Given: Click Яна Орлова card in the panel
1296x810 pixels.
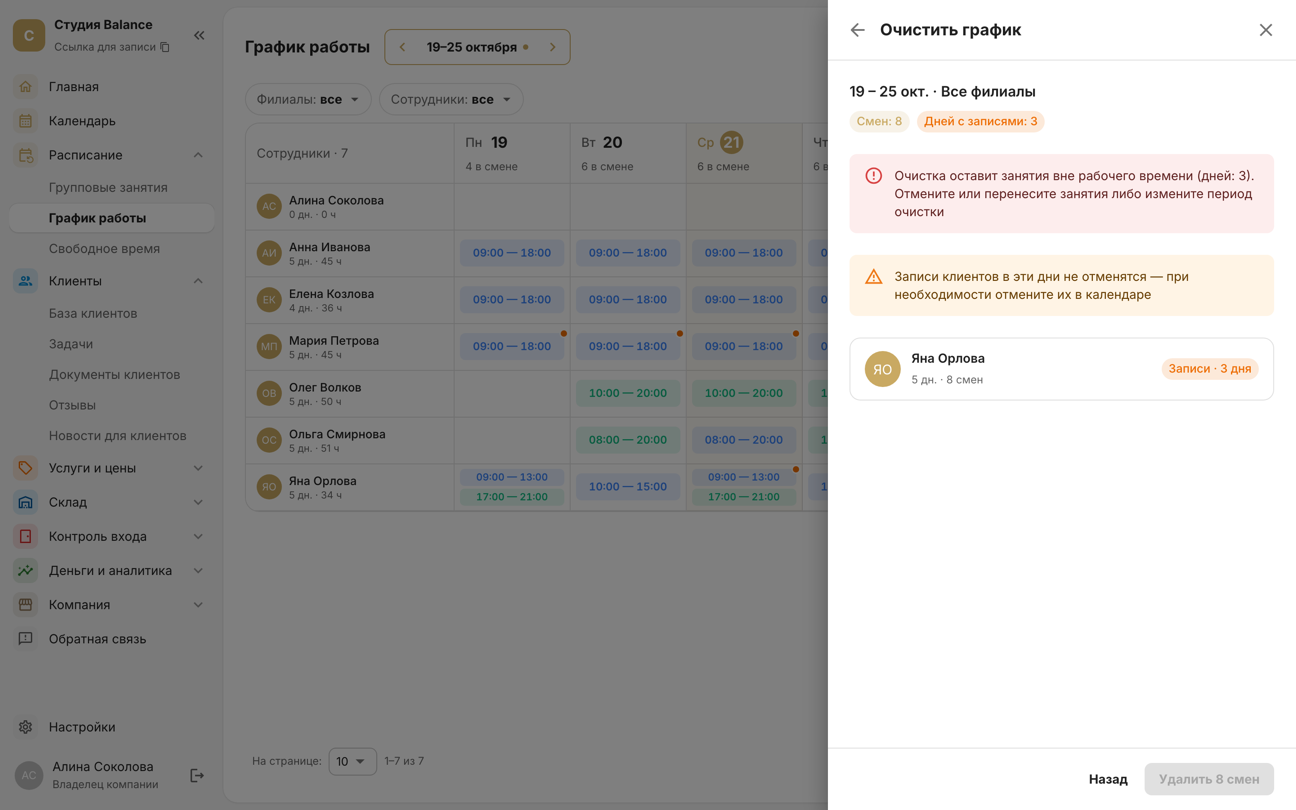Looking at the screenshot, I should click(x=1061, y=369).
